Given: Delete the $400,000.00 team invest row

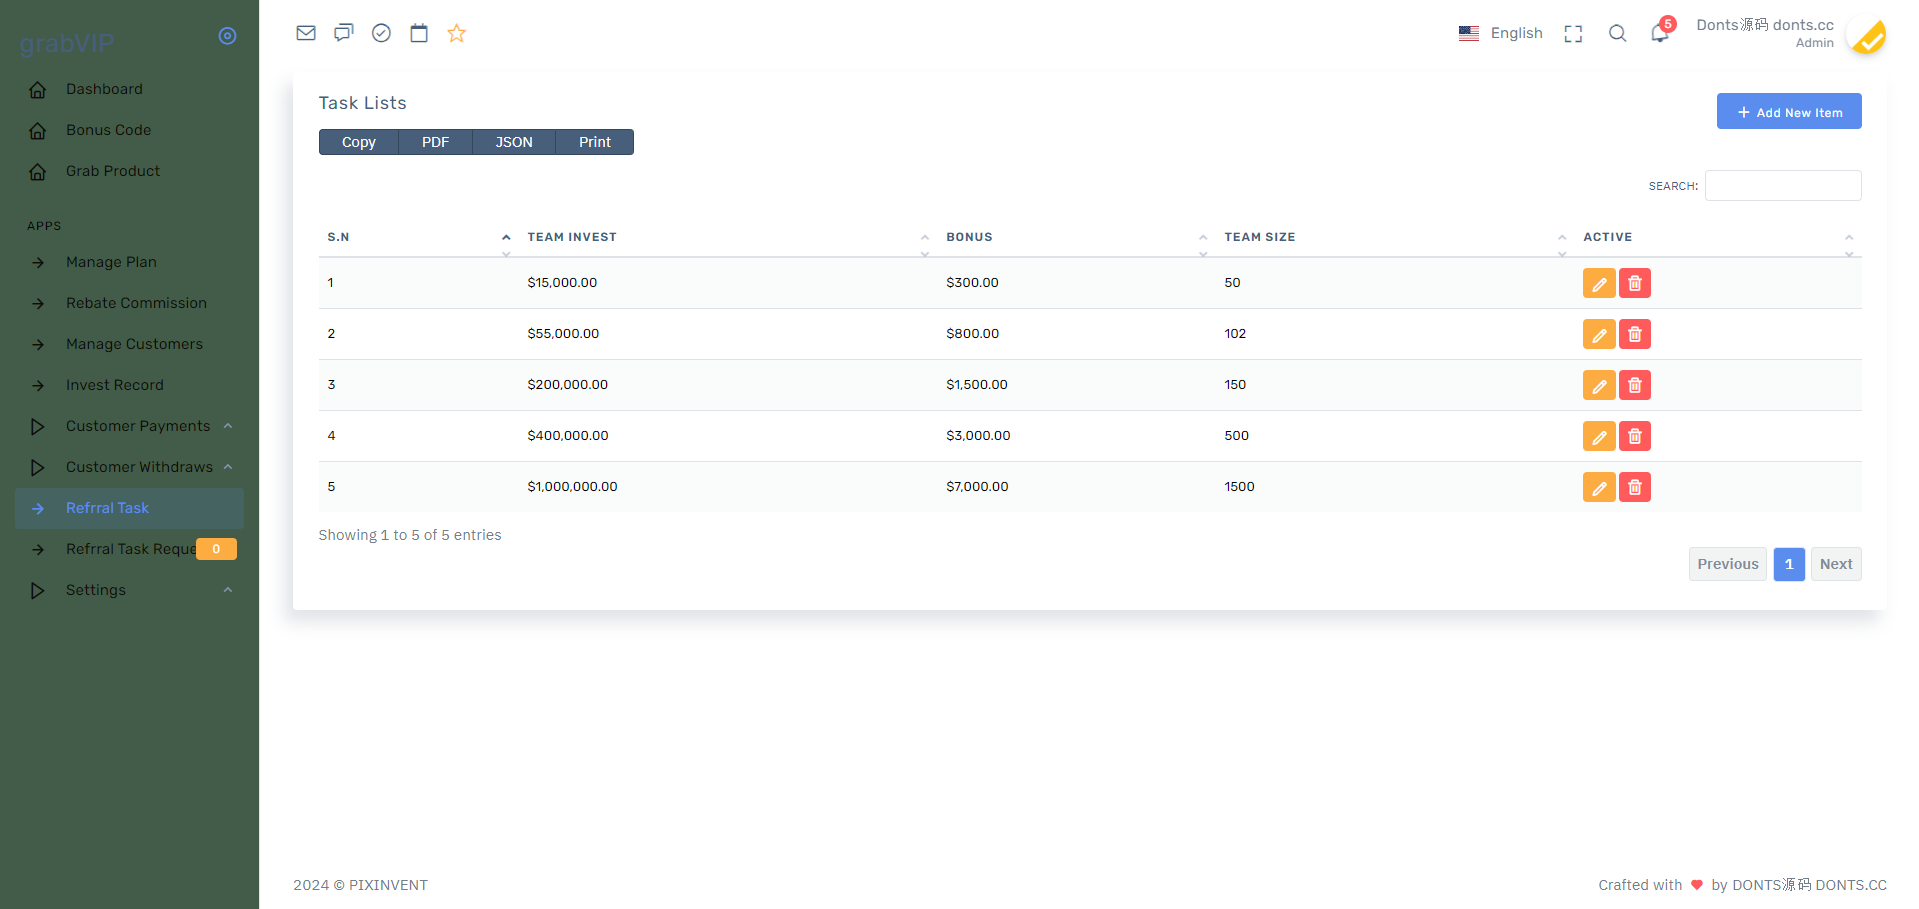Looking at the screenshot, I should click(1635, 436).
